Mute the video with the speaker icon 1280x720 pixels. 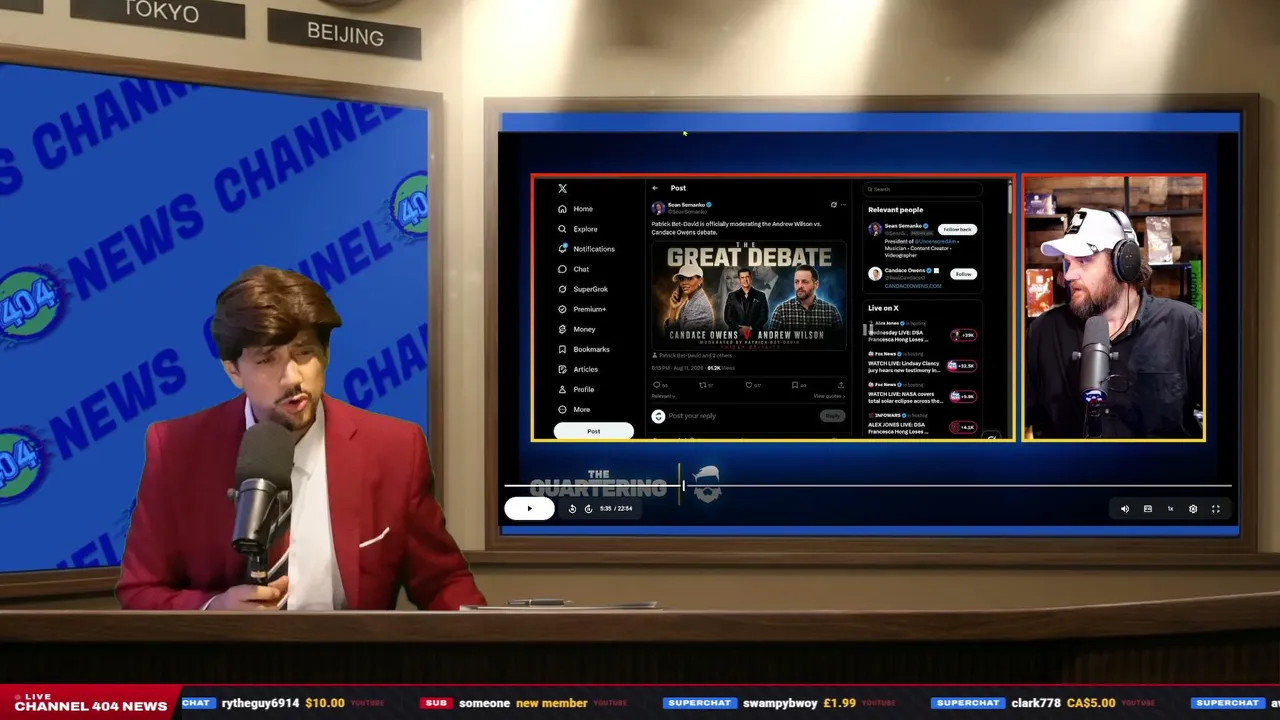point(1125,509)
